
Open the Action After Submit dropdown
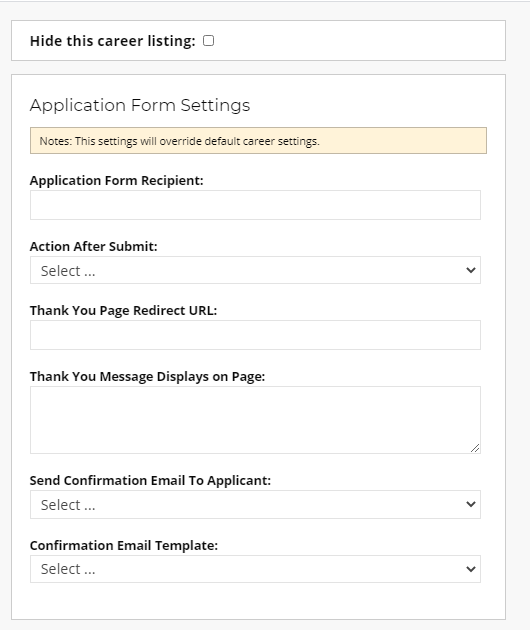pyautogui.click(x=255, y=270)
